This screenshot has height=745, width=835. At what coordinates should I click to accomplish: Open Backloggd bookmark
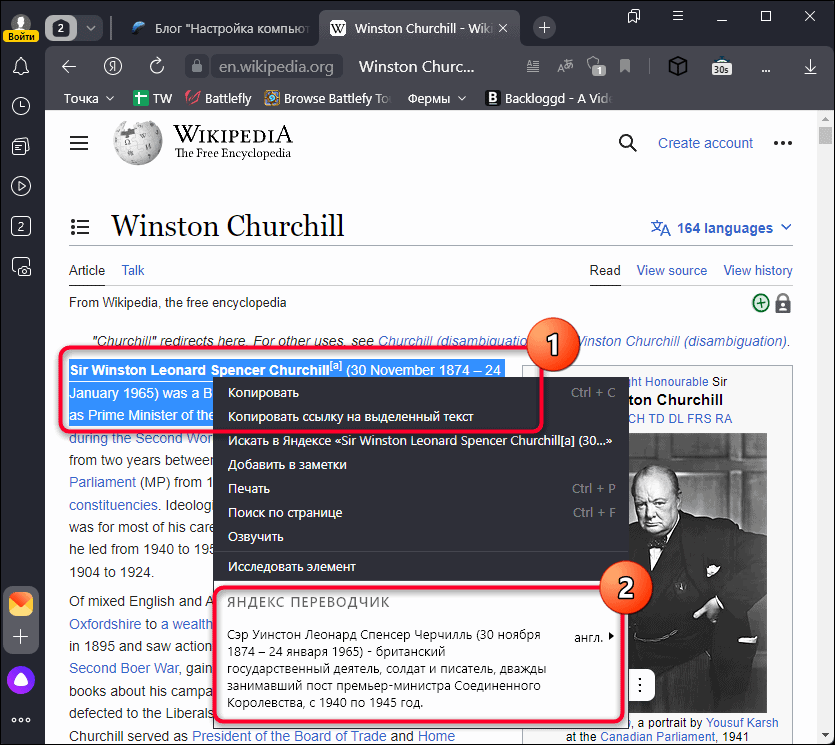point(549,99)
